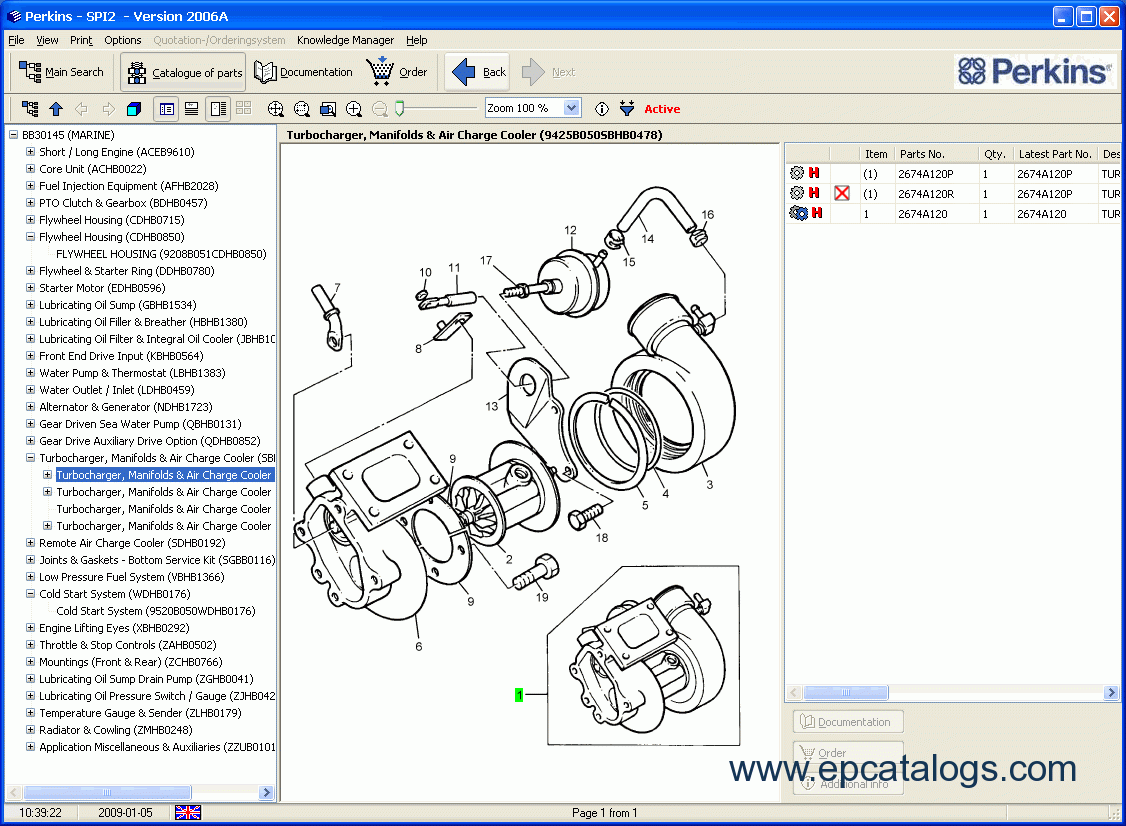This screenshot has height=826, width=1126.
Task: Click parts table scroll right arrow
Action: pyautogui.click(x=1111, y=692)
